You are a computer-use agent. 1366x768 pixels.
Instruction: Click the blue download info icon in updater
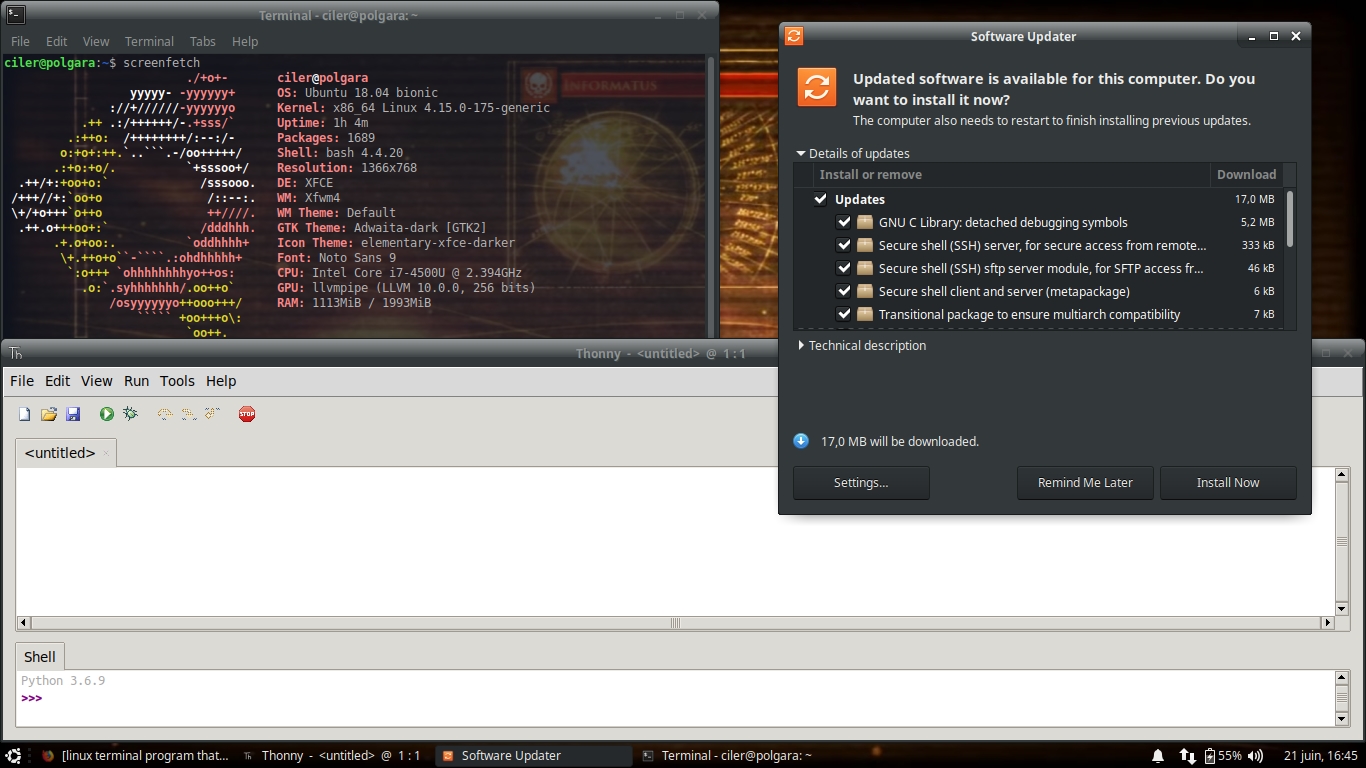(801, 441)
